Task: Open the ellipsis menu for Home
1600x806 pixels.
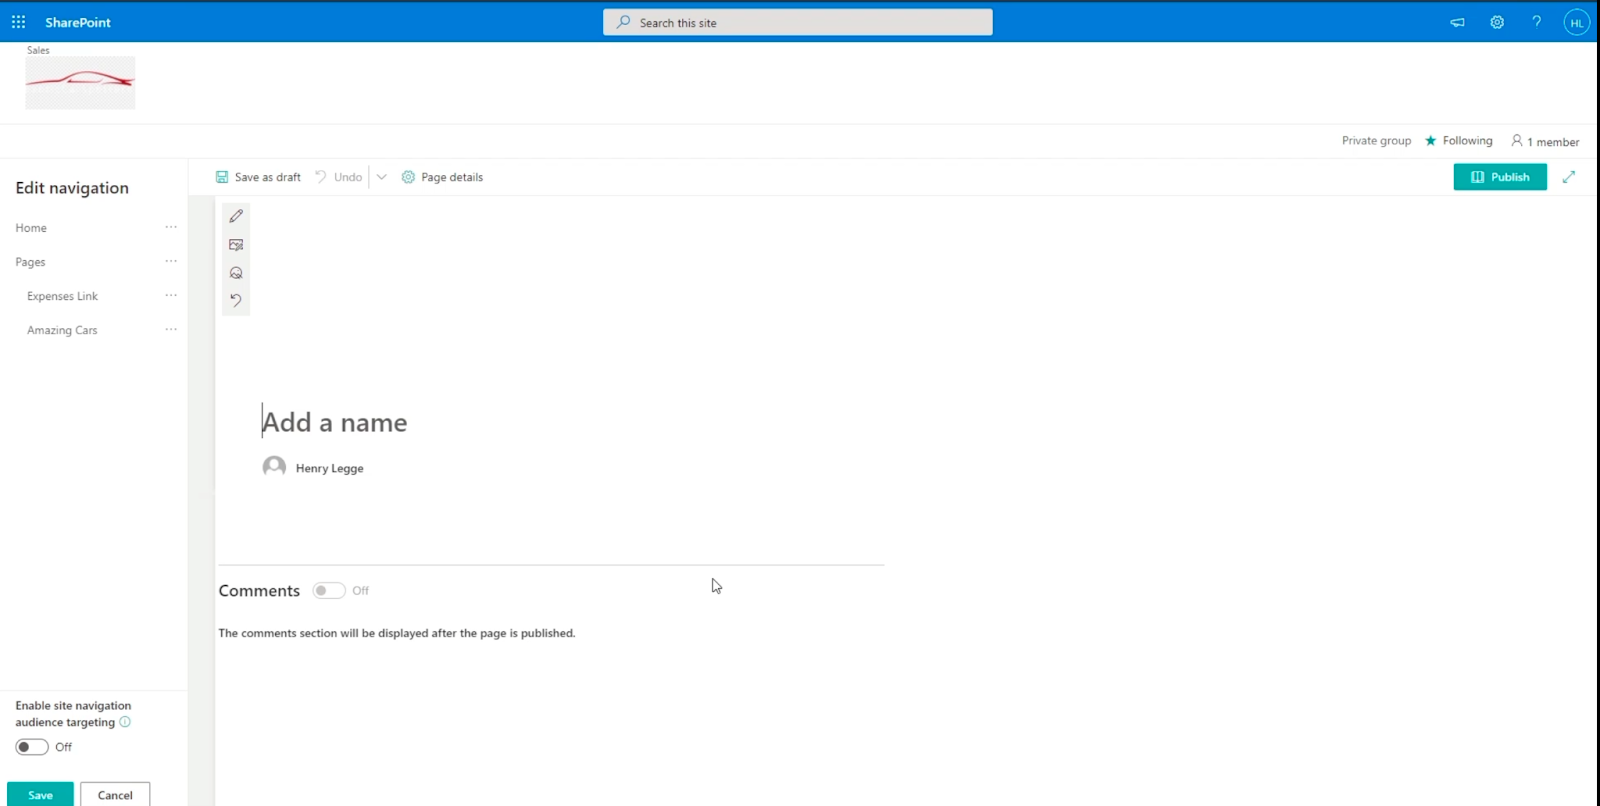Action: [171, 227]
